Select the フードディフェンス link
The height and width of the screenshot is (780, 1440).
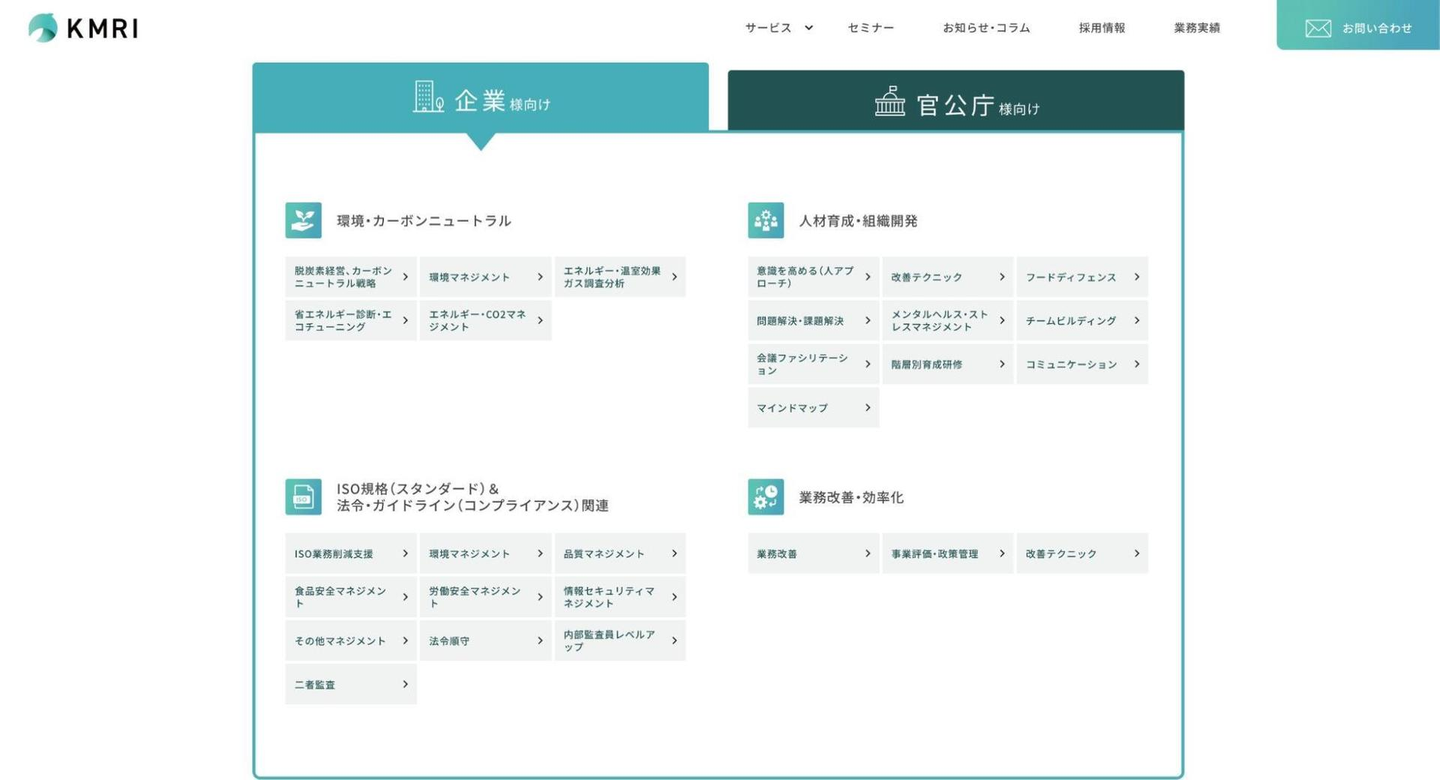[1081, 277]
